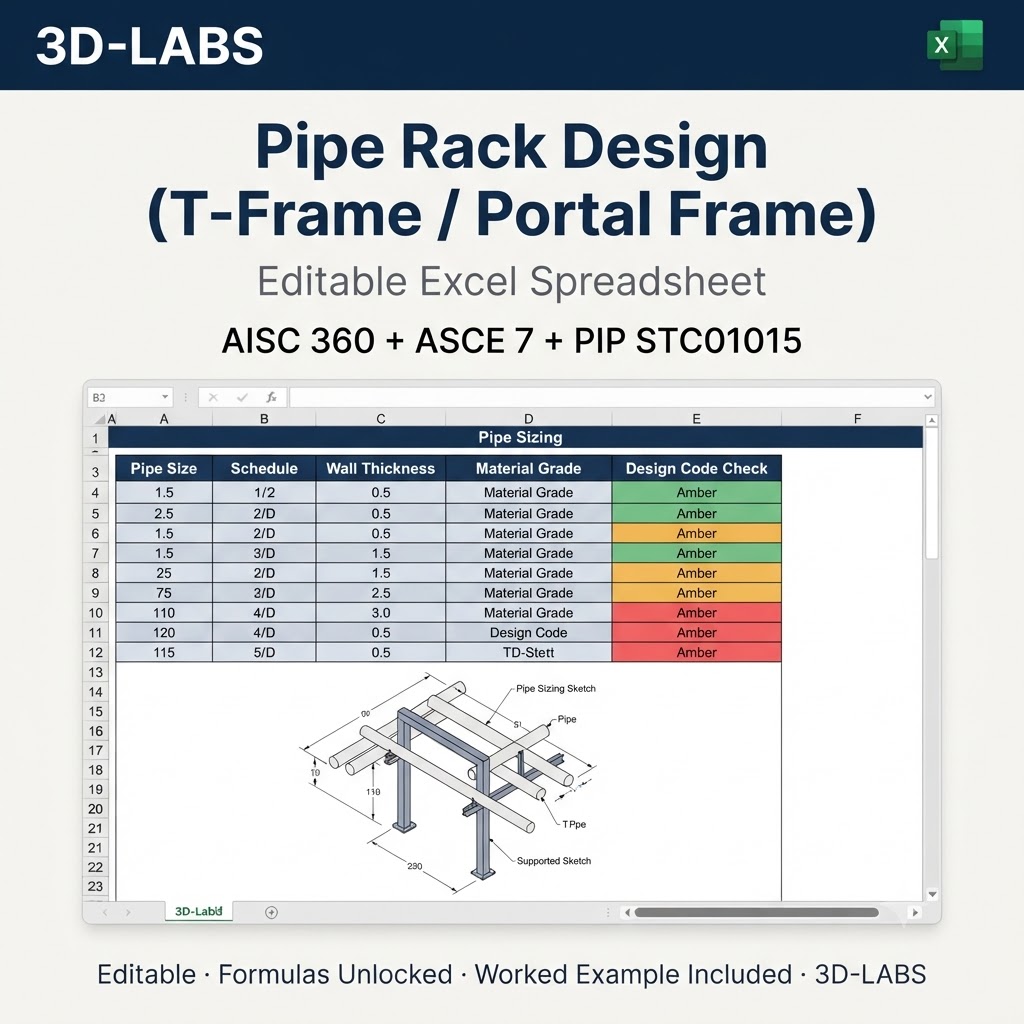Click Pipe Size cell 75

tap(164, 593)
